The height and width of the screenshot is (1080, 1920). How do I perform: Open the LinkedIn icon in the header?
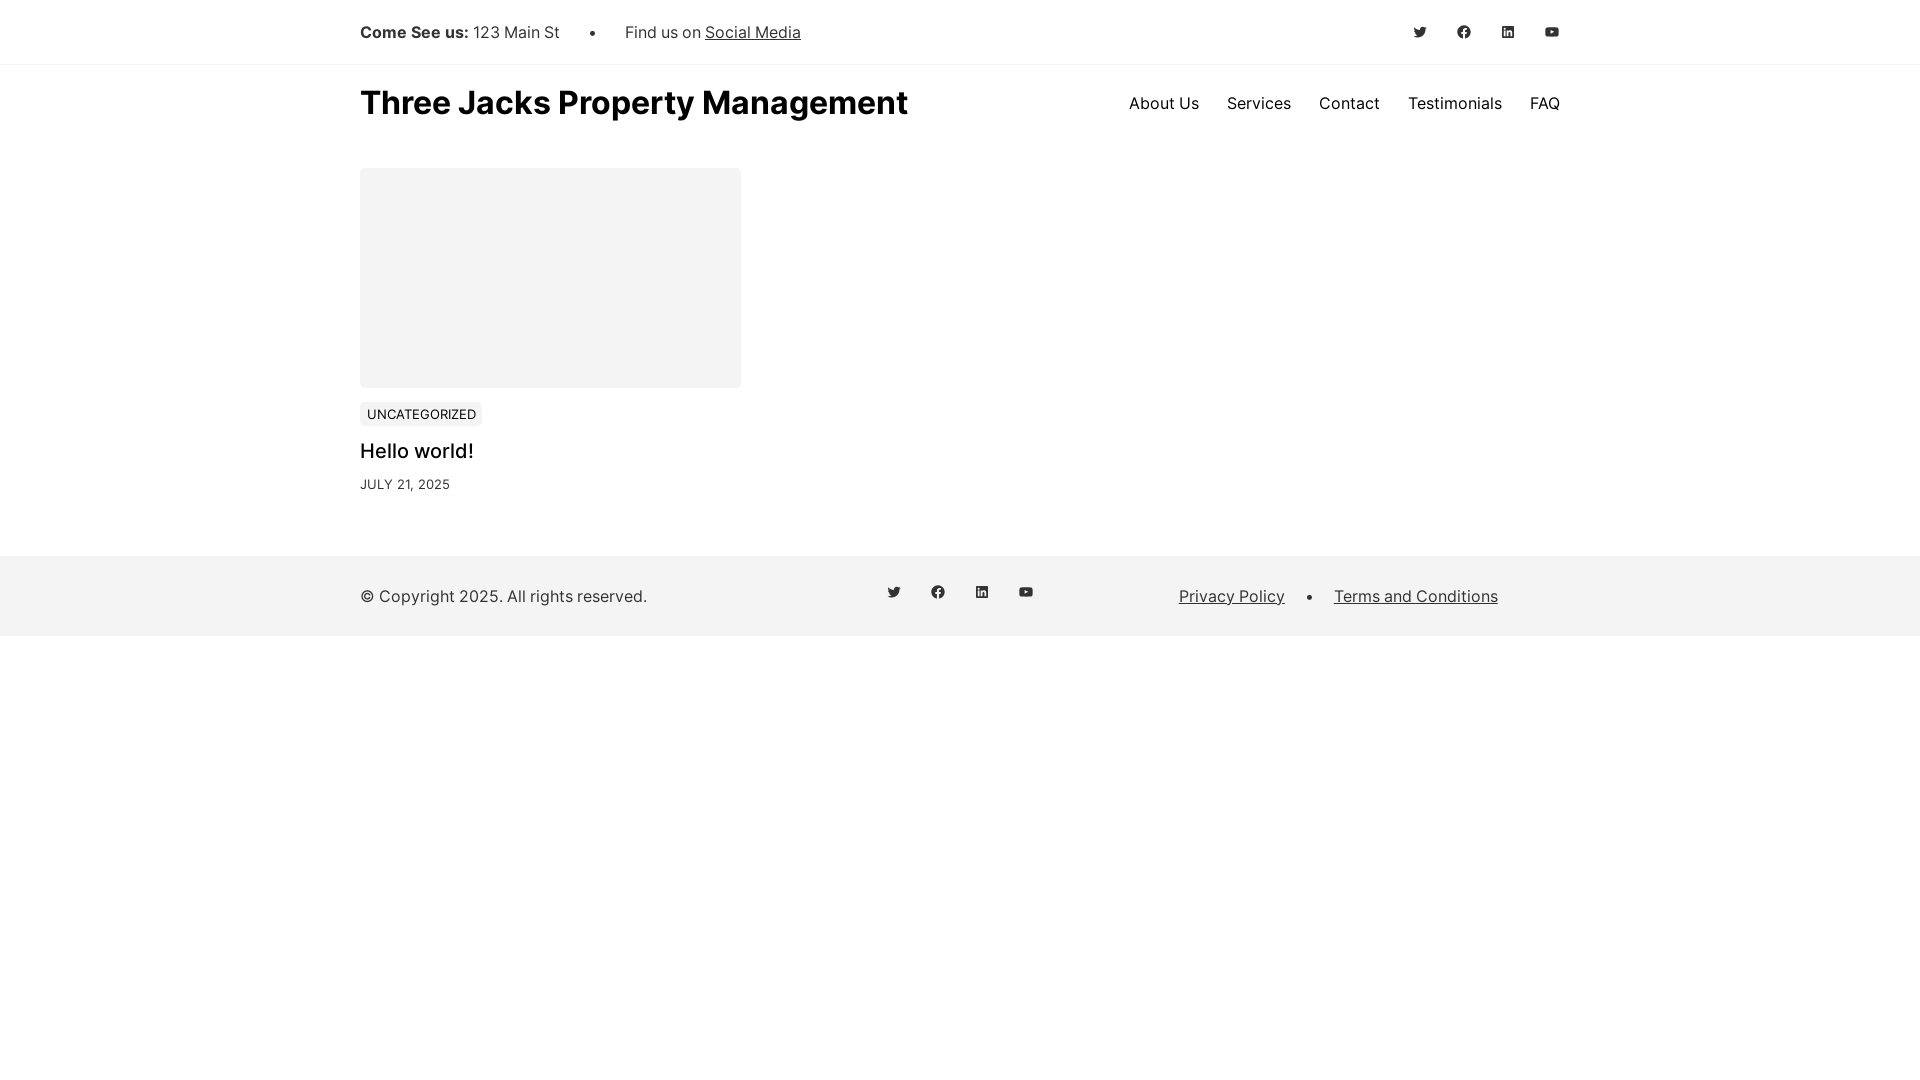[x=1508, y=32]
